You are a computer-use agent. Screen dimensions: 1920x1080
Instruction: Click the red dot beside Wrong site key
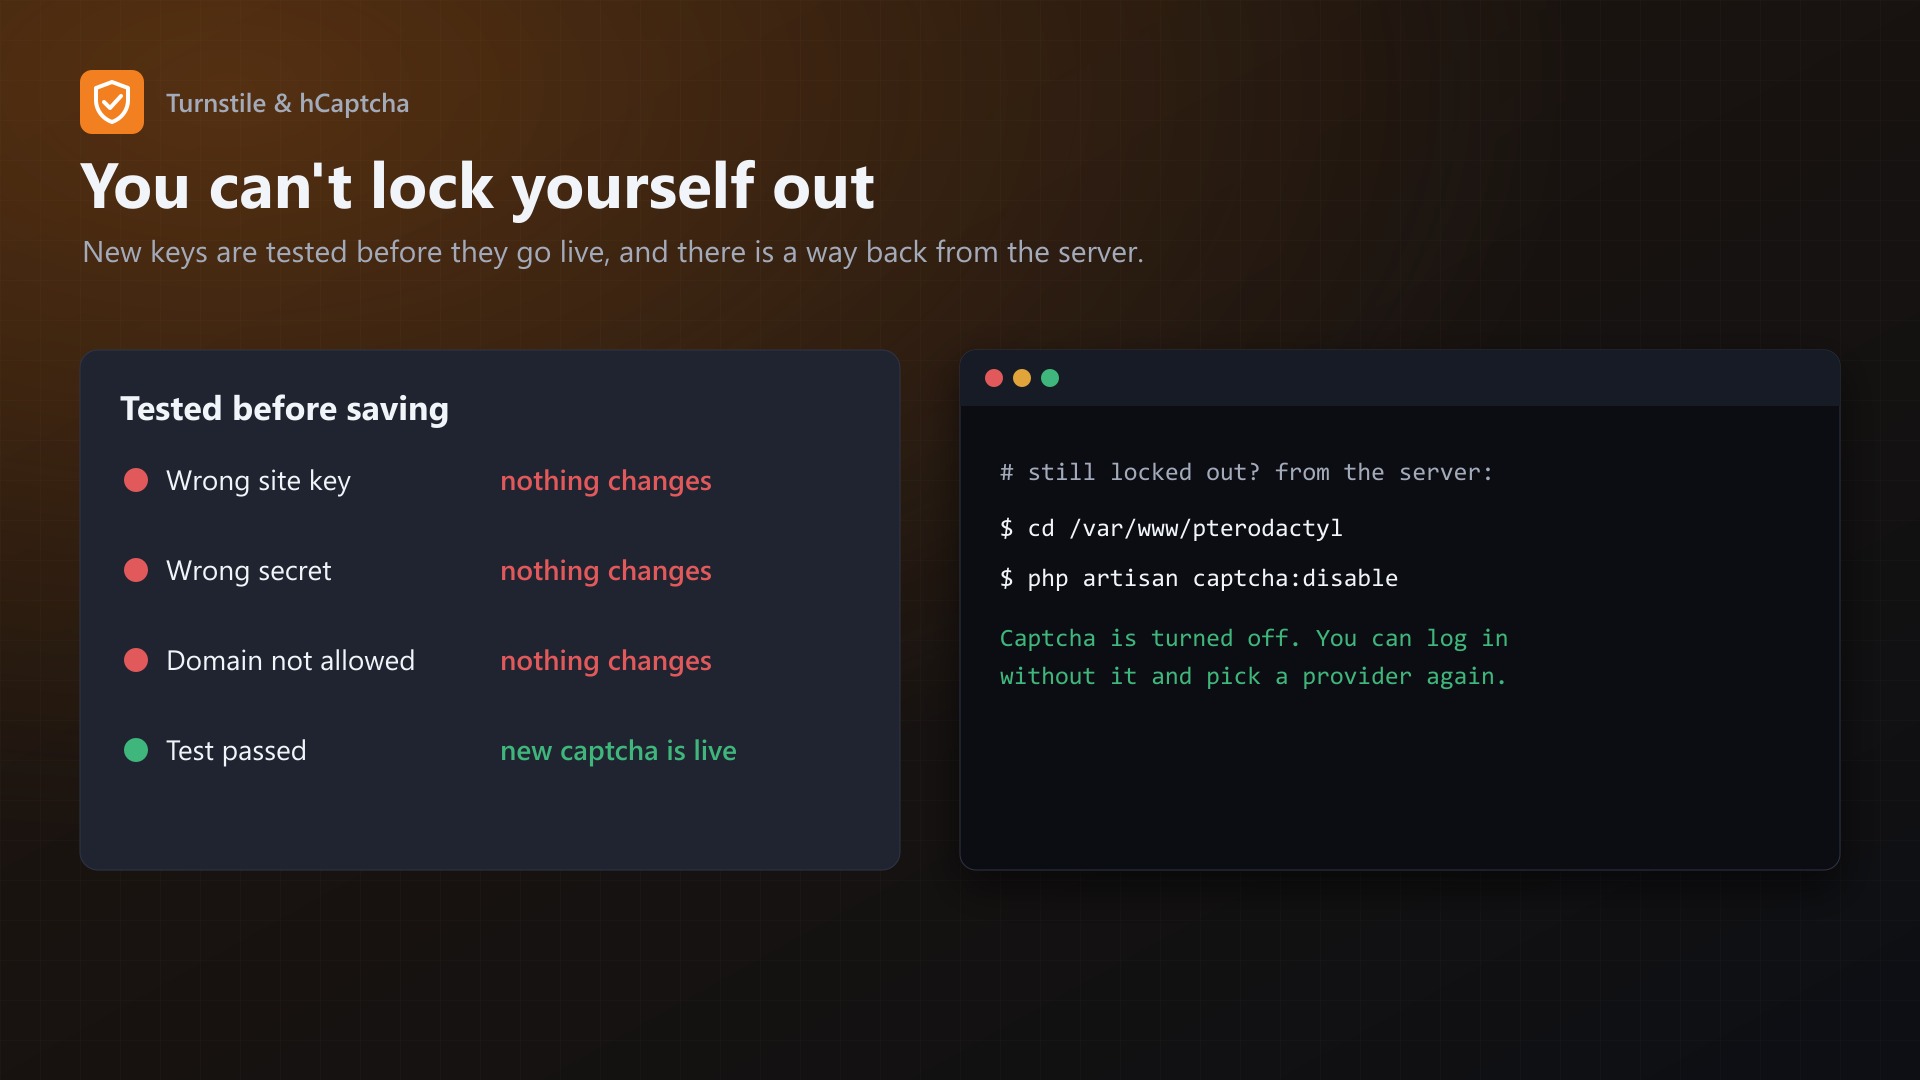136,480
